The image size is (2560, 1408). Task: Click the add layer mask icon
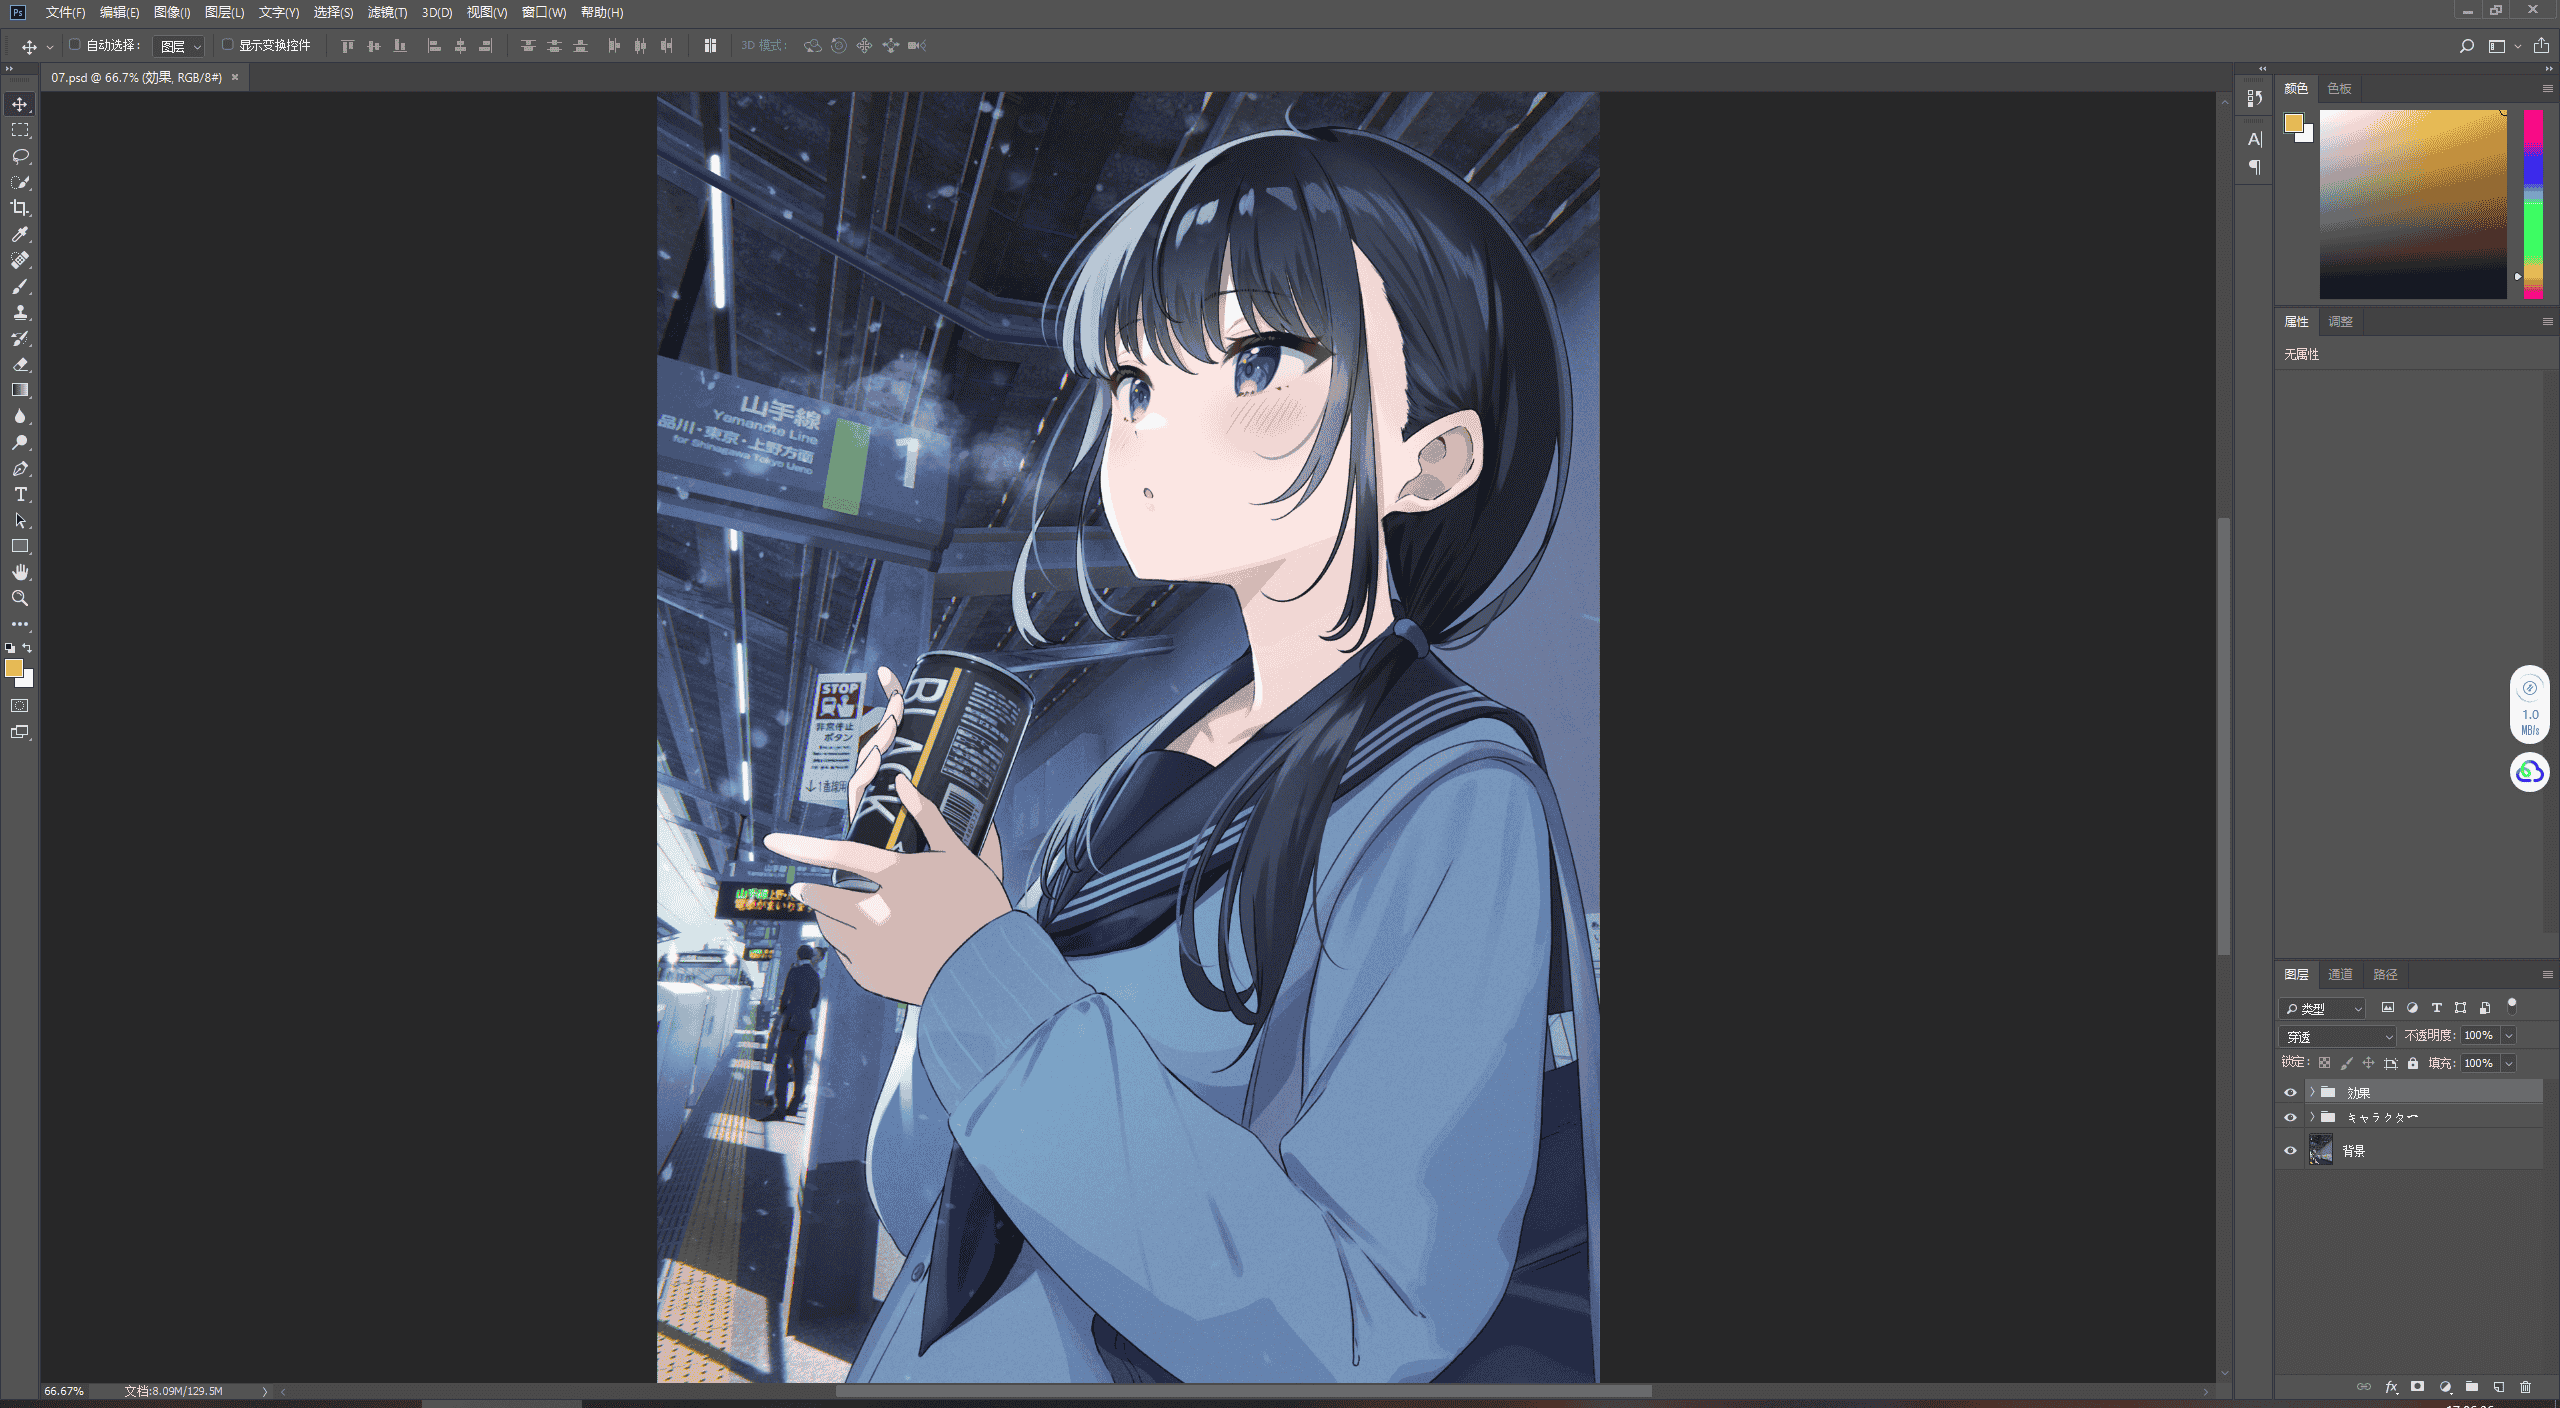(2418, 1387)
